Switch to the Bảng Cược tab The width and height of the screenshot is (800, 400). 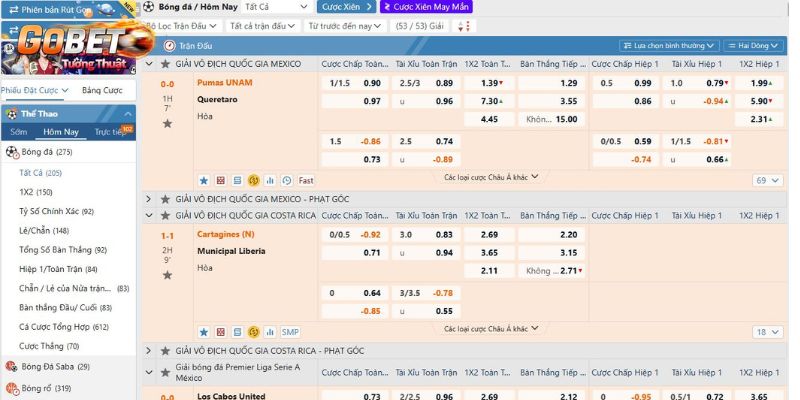coord(102,90)
